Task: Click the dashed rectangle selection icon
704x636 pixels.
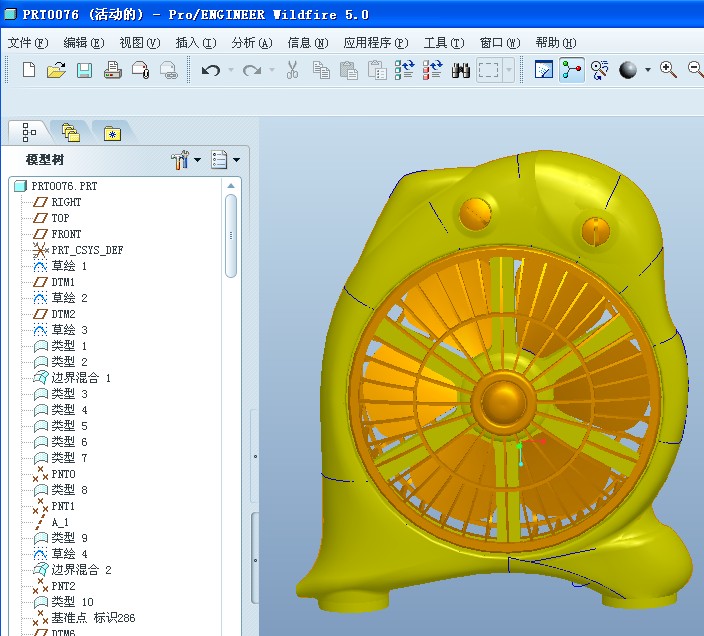Action: (x=488, y=70)
